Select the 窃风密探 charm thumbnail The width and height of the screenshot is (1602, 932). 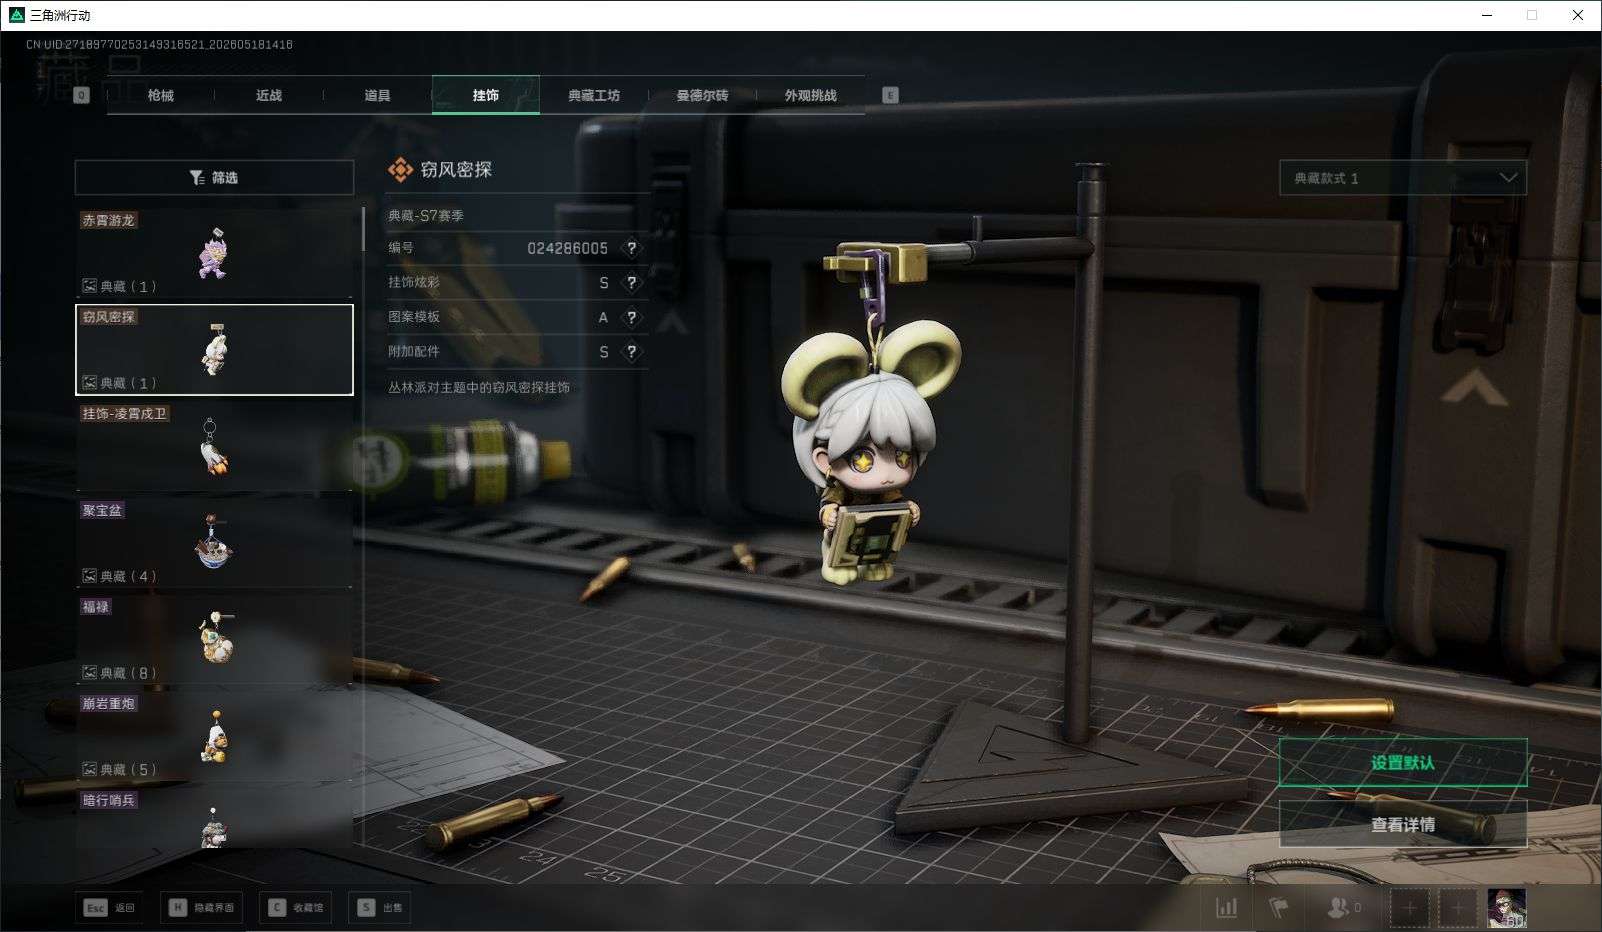click(214, 350)
